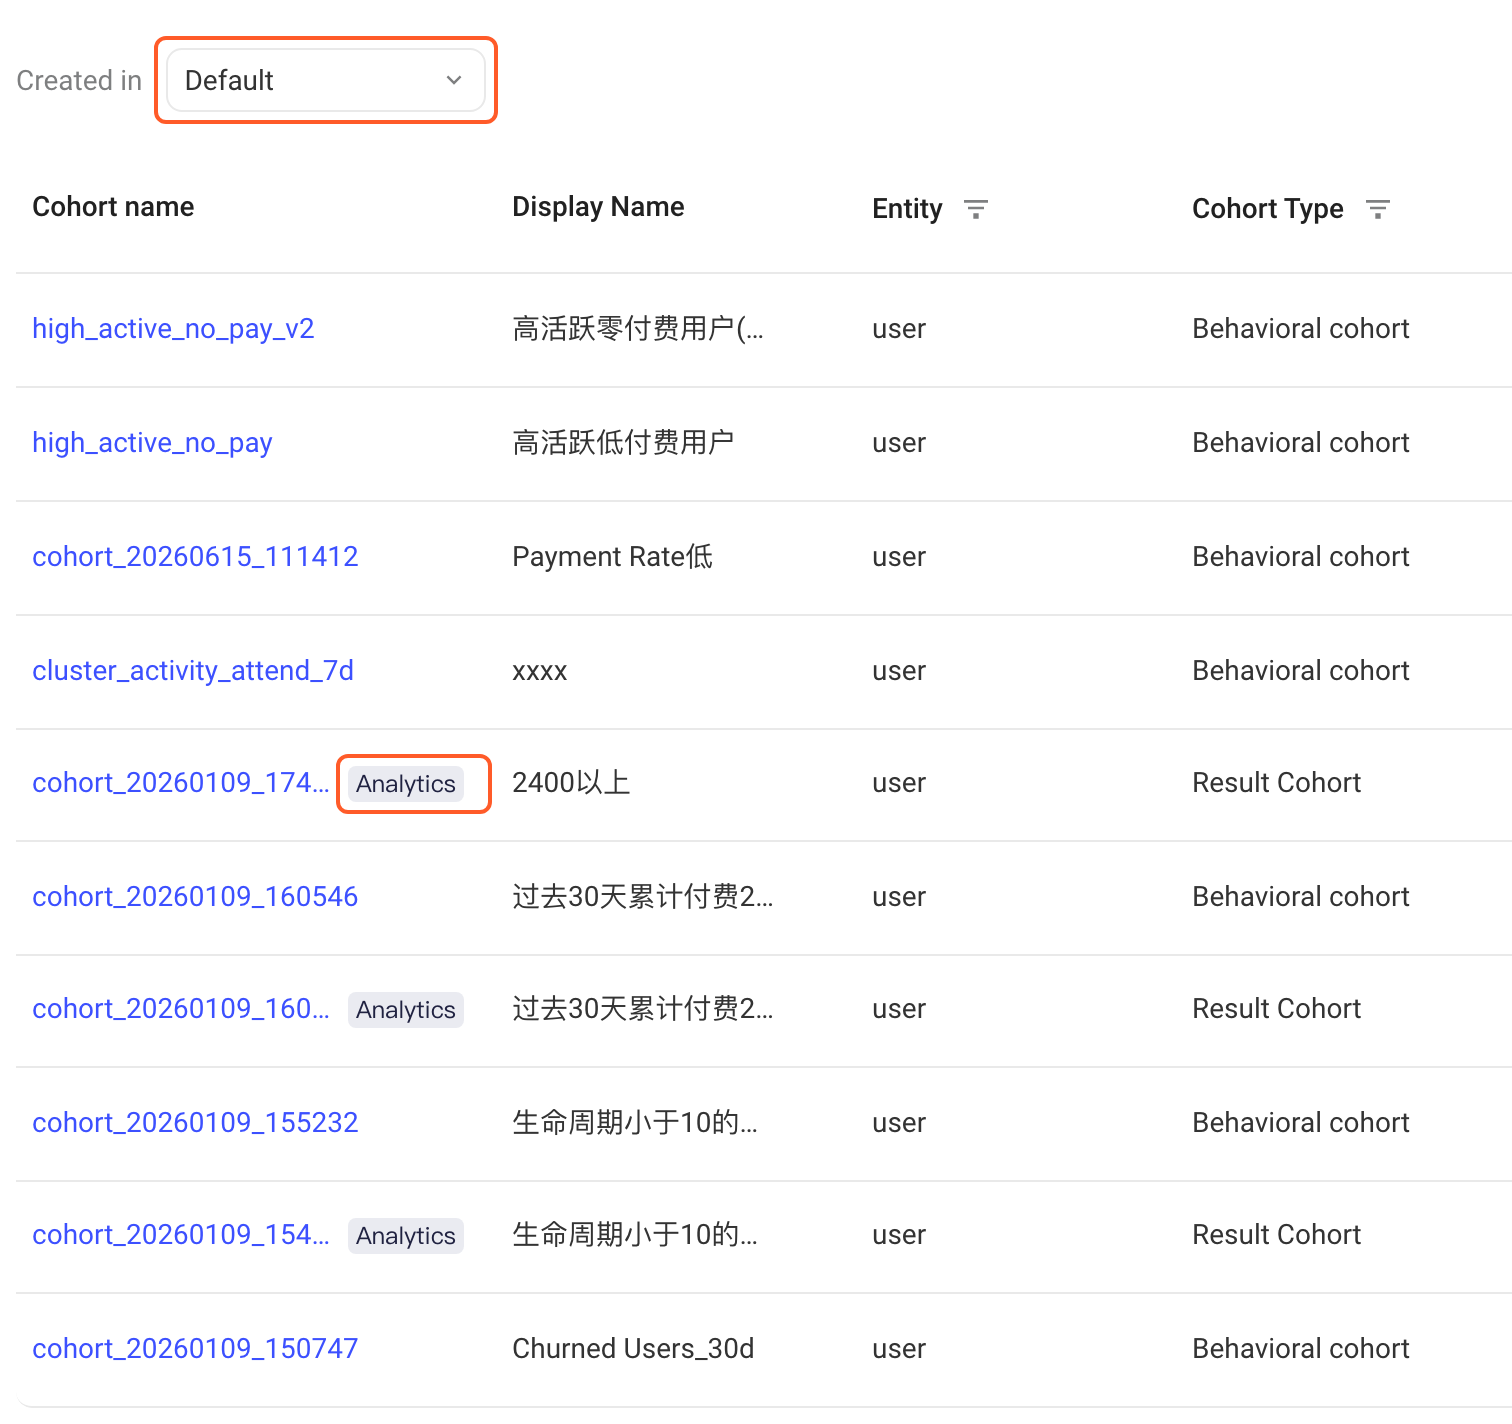This screenshot has width=1512, height=1424.
Task: Open cohort_20260109_154... link
Action: (x=181, y=1235)
